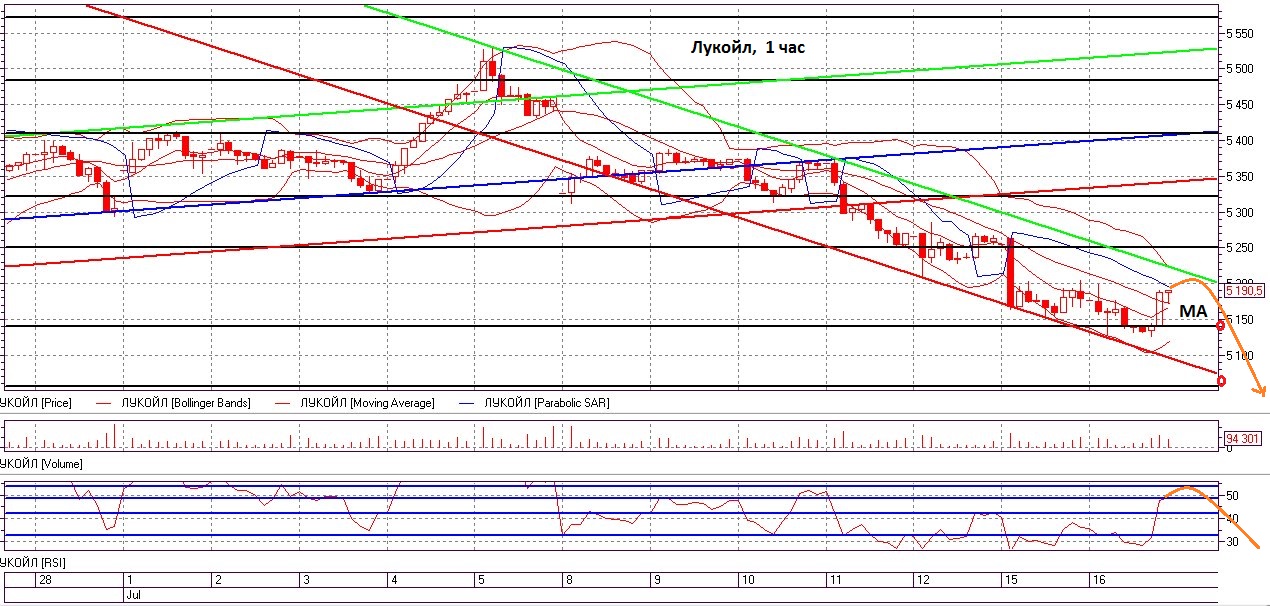Click date label 4 on time axis
This screenshot has width=1270, height=606.
coord(394,580)
